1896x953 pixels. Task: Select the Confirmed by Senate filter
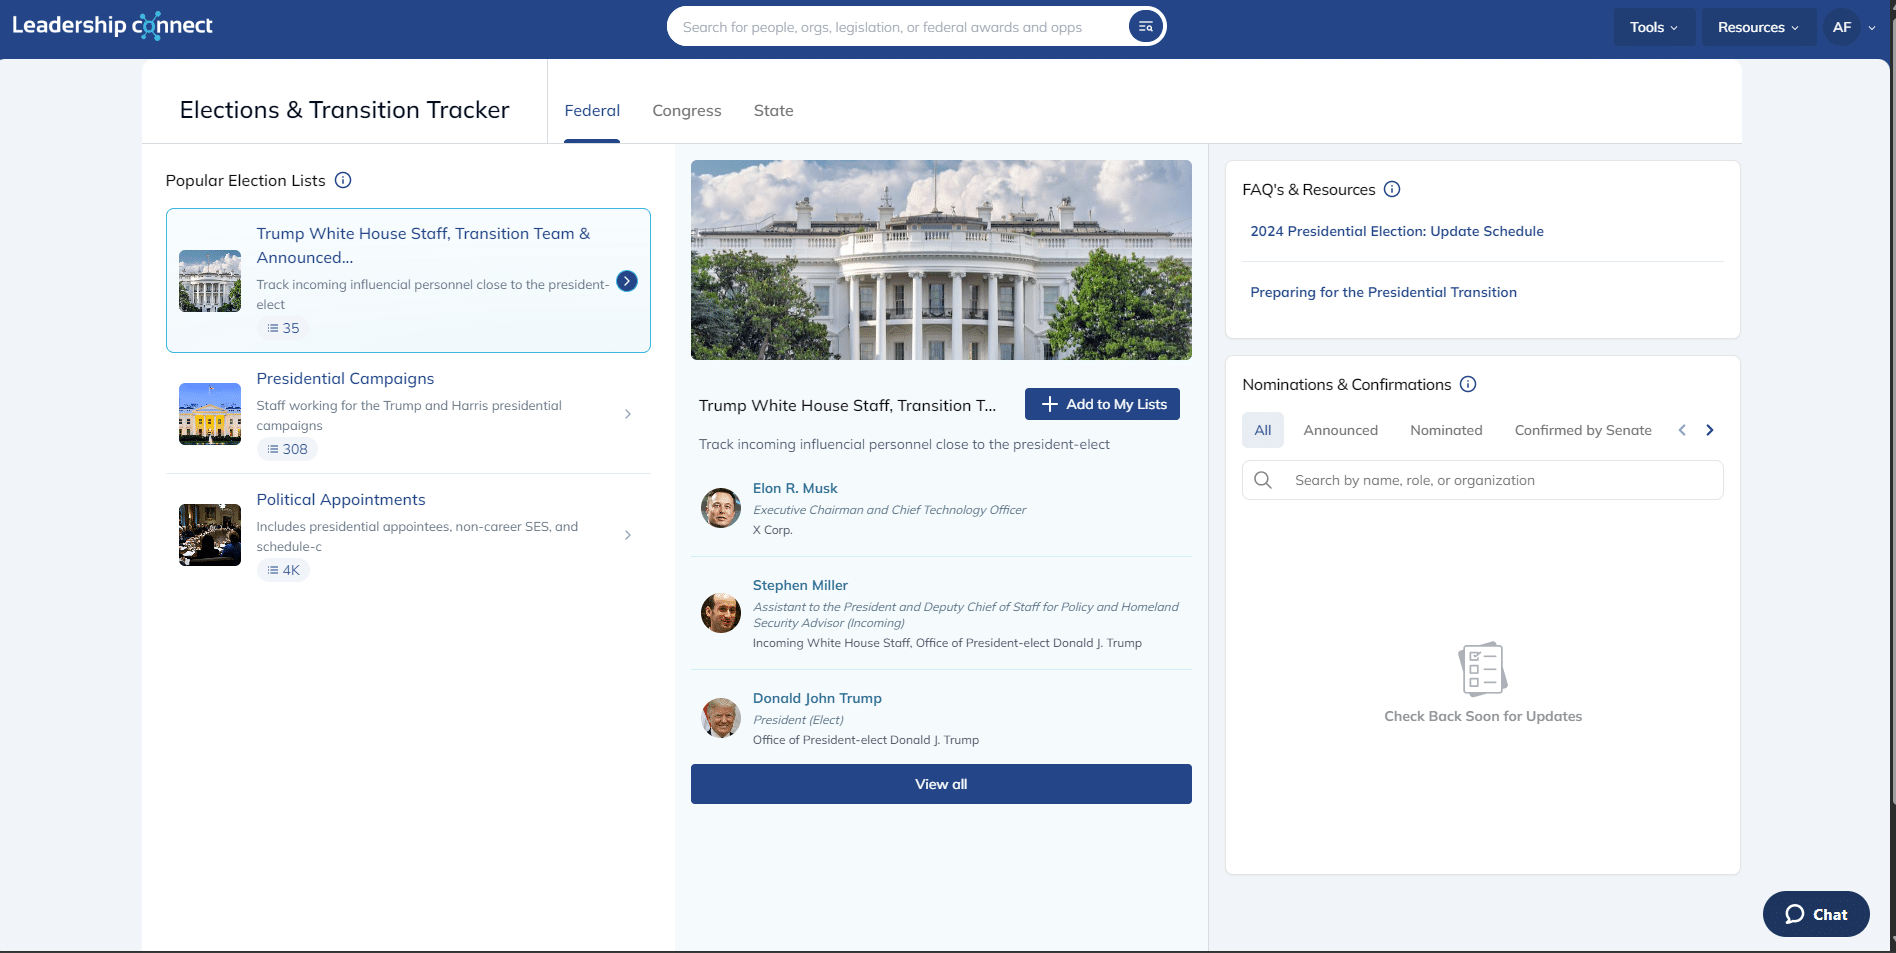tap(1583, 430)
